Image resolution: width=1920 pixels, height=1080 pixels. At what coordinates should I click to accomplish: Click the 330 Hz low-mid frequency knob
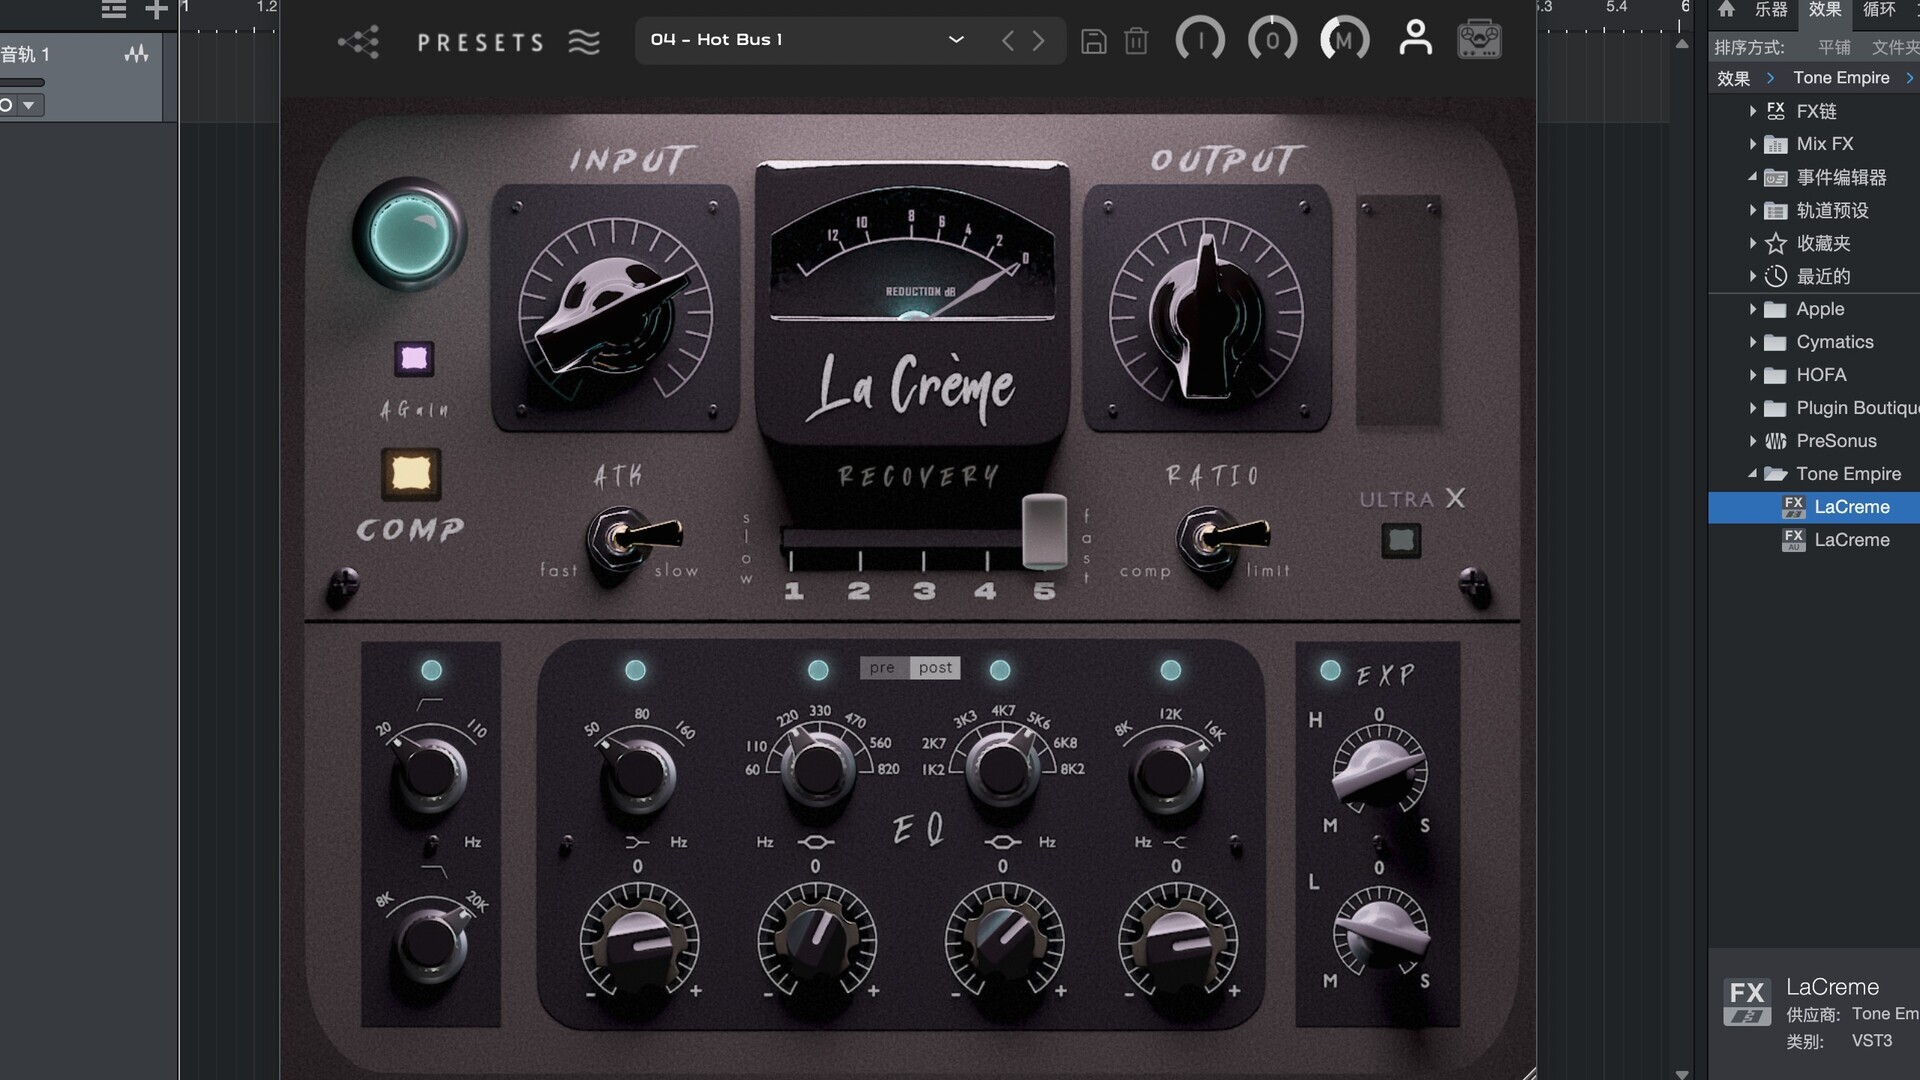tap(817, 768)
